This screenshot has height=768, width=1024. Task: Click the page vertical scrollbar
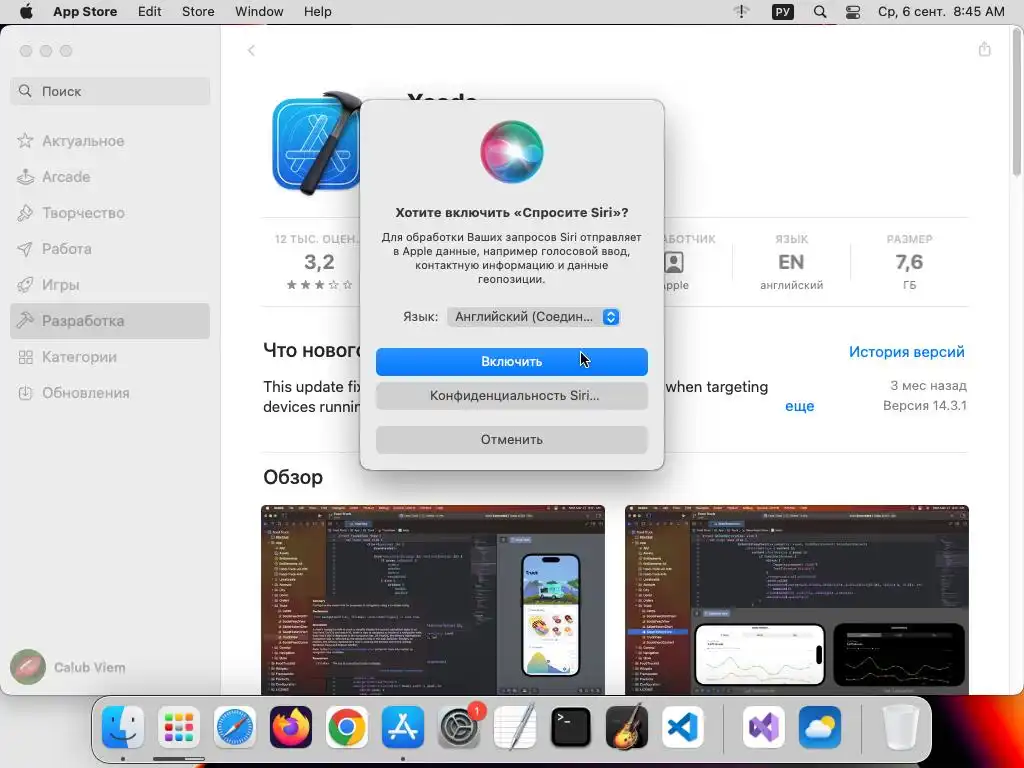pyautogui.click(x=1016, y=104)
